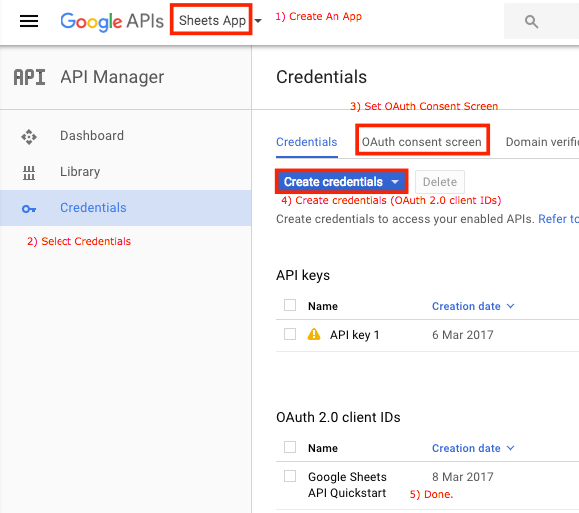Viewport: 579px width, 513px height.
Task: Sort OAuth client IDs by Creation date
Action: tap(473, 448)
